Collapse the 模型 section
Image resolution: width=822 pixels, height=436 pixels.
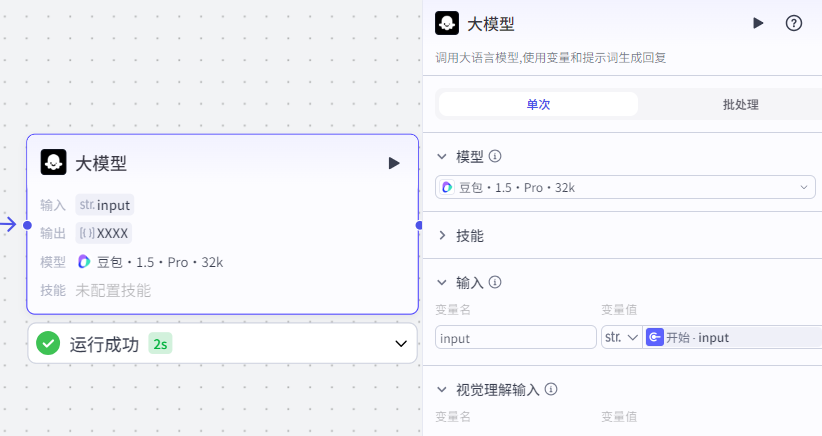(442, 156)
